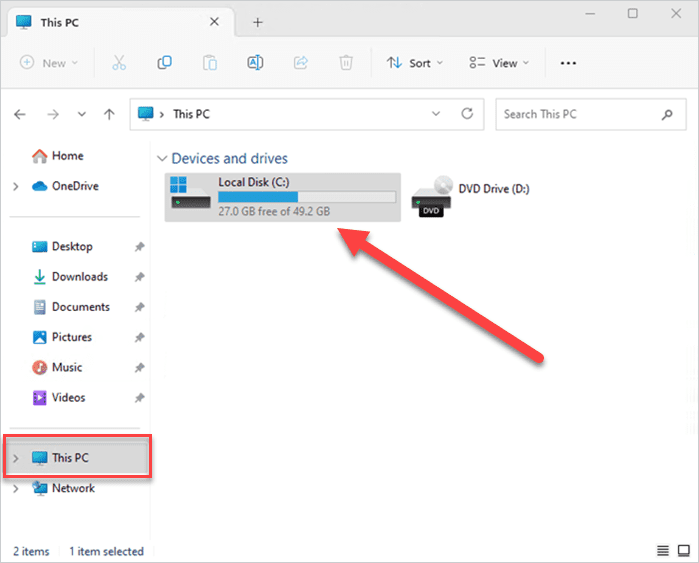Open OneDrive in the navigation pane
This screenshot has width=699, height=563.
point(66,186)
